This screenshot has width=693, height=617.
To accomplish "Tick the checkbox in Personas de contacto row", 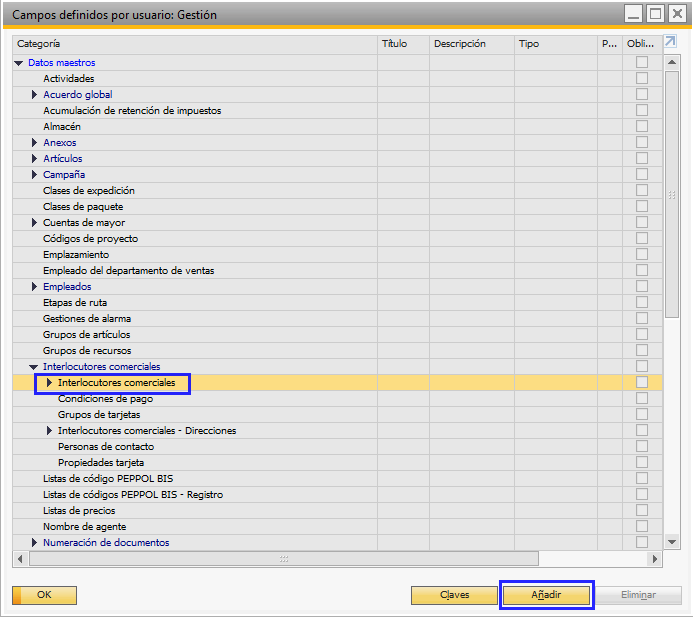I will click(x=642, y=446).
